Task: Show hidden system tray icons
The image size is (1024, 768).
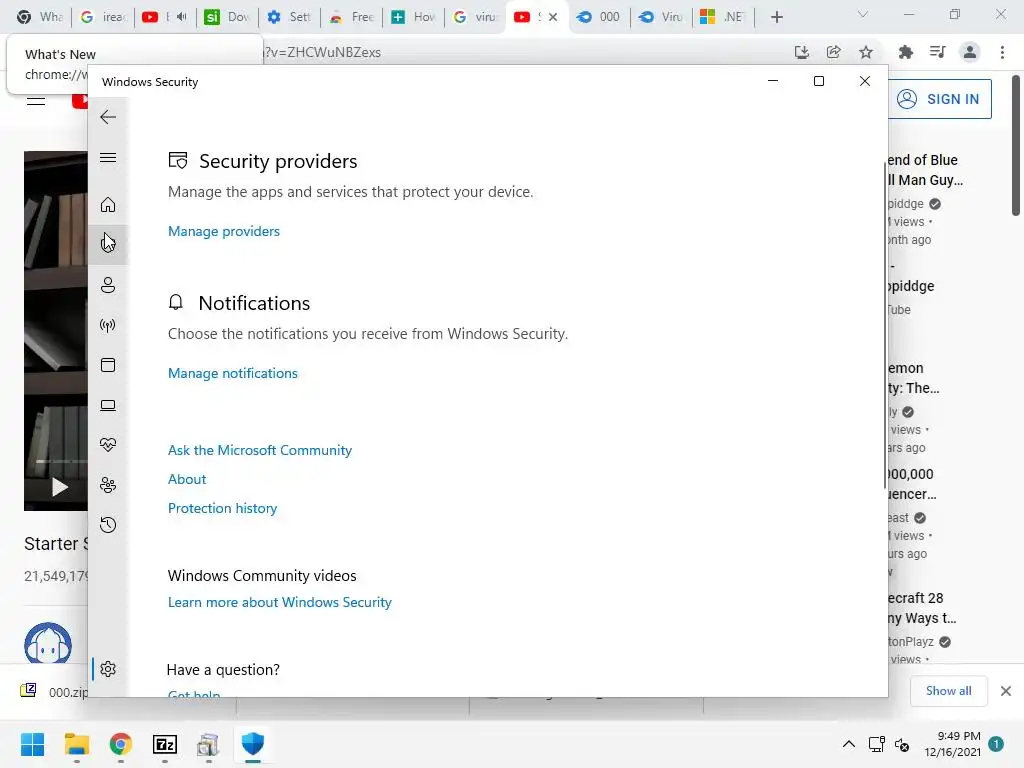Action: 848,744
